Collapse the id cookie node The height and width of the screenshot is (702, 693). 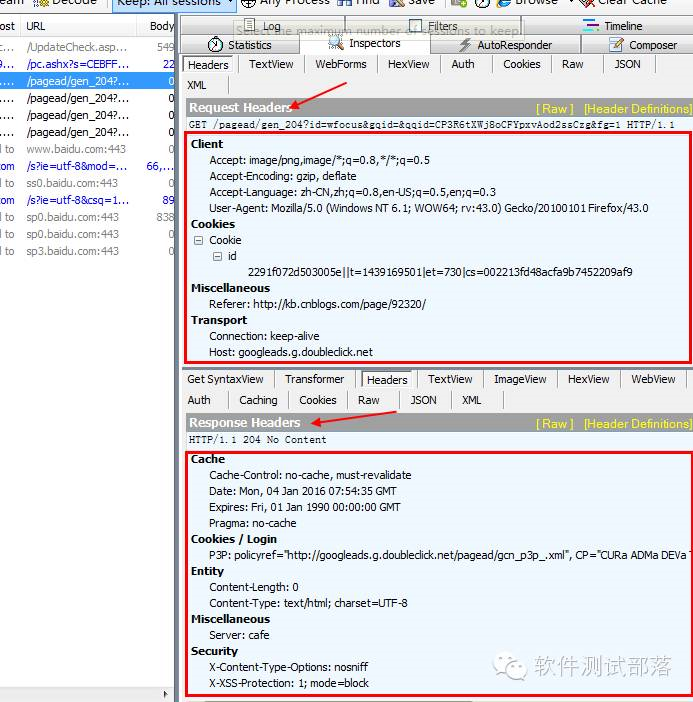pos(217,257)
